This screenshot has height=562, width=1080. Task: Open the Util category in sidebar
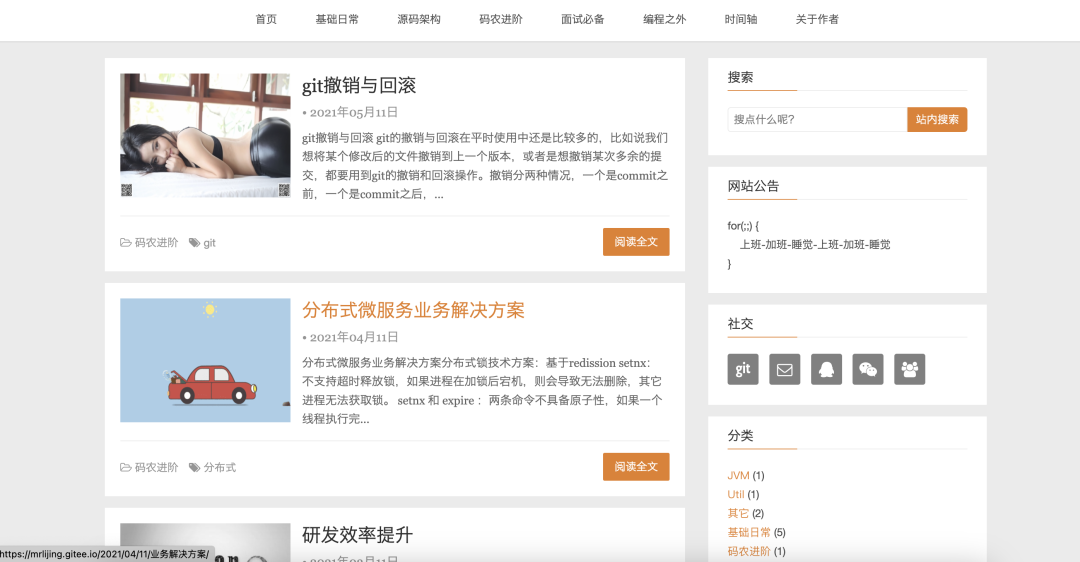pos(736,495)
